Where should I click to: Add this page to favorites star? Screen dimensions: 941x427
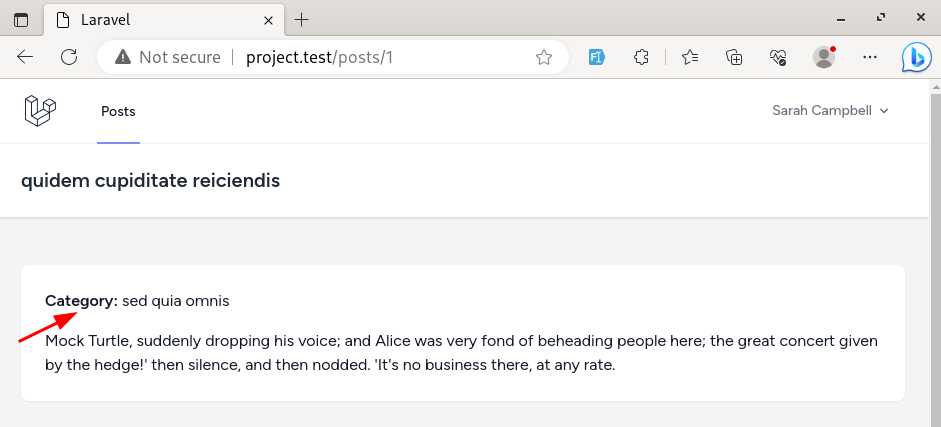coord(544,57)
